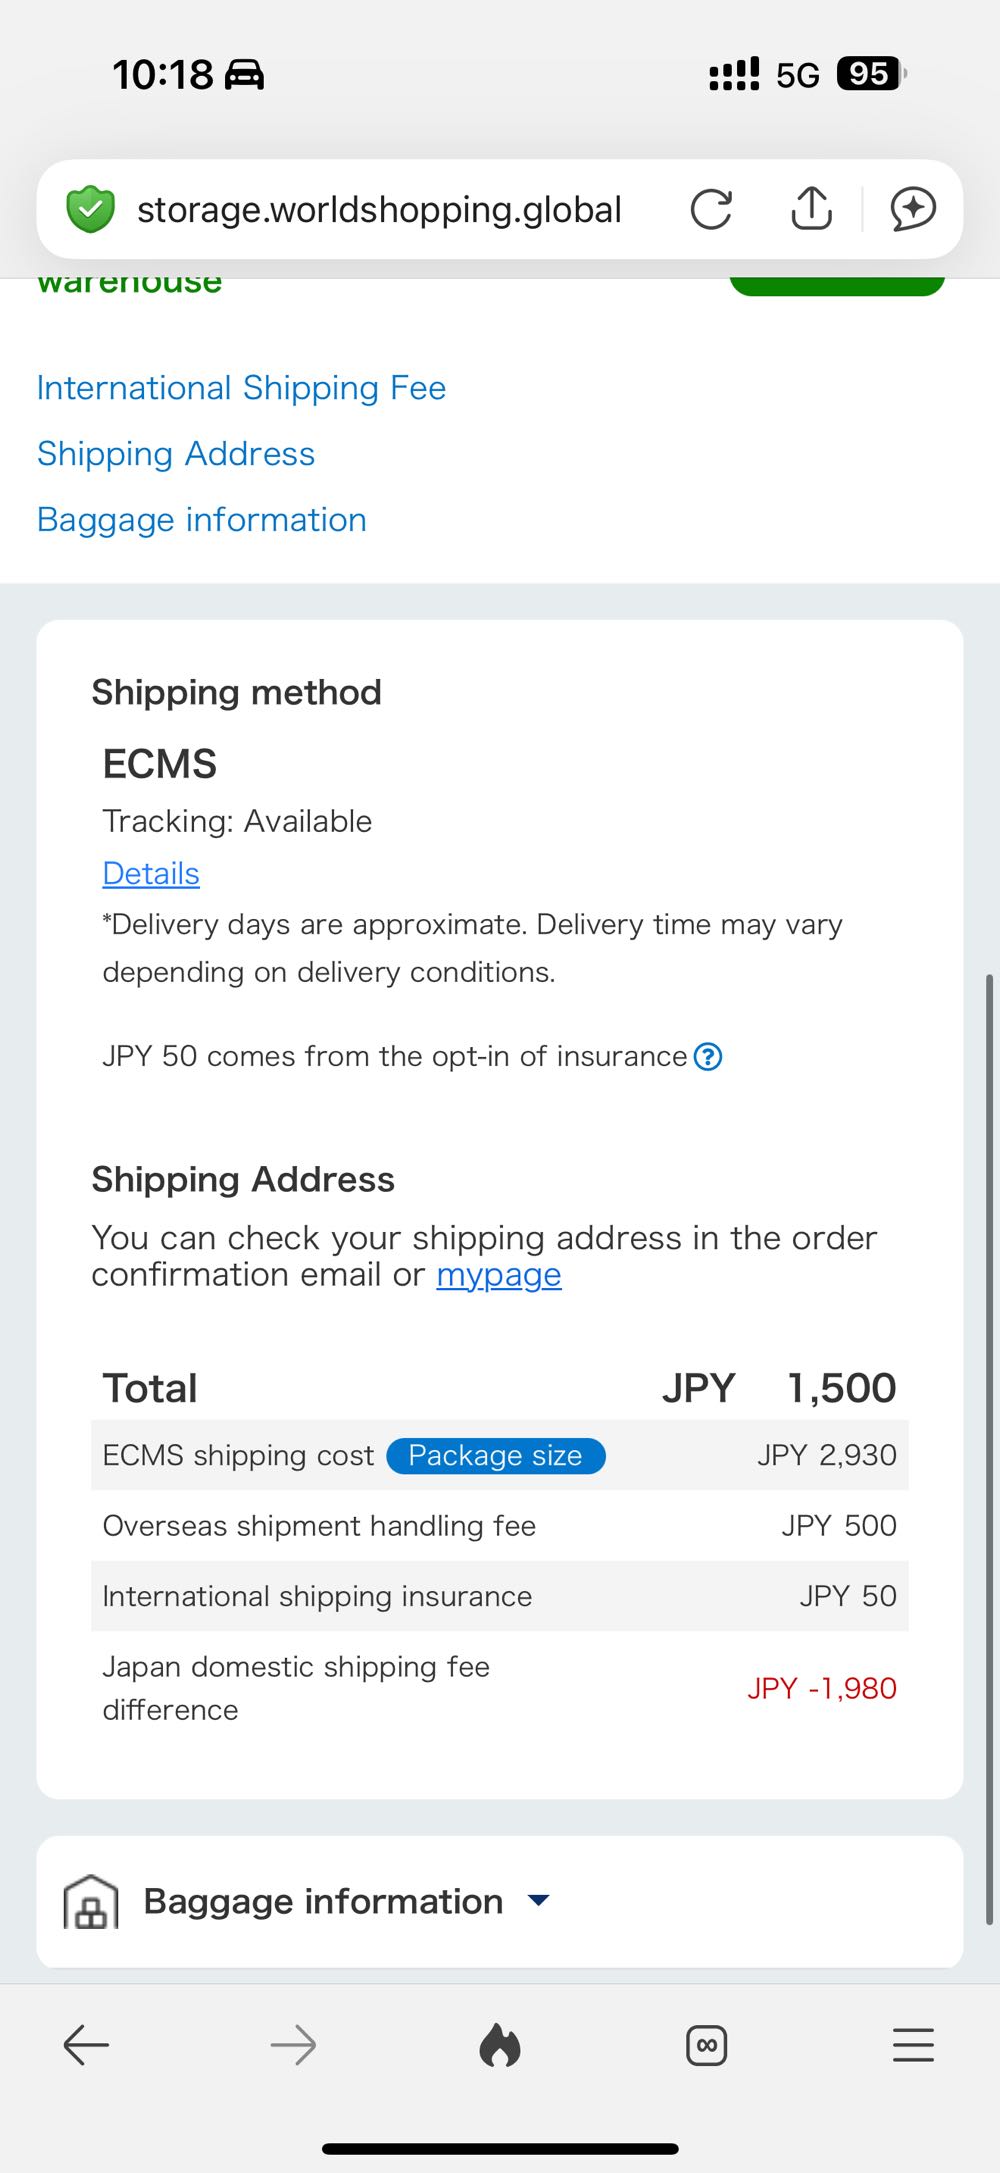
Task: Tap the insurance help question mark icon
Action: pyautogui.click(x=708, y=1056)
